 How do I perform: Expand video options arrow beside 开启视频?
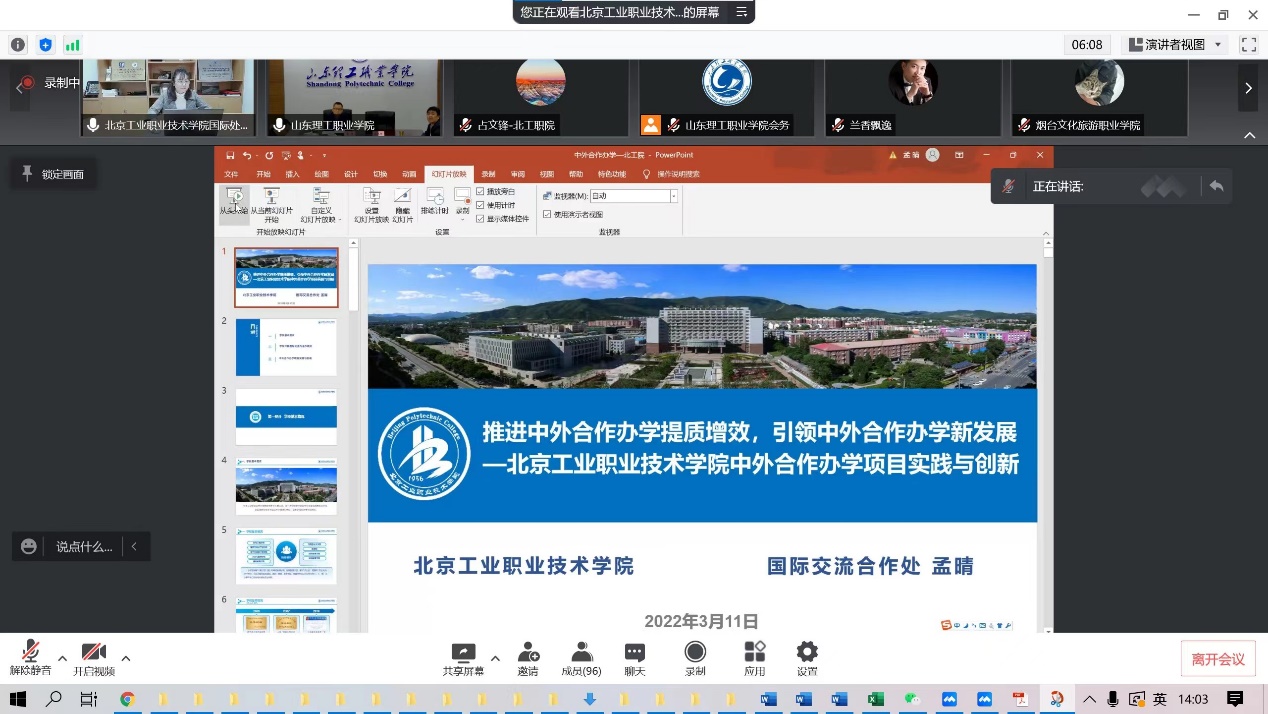pyautogui.click(x=126, y=658)
